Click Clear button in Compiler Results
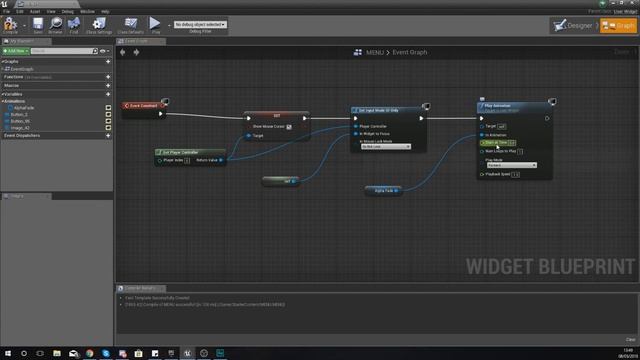640x360 pixels. [x=630, y=340]
